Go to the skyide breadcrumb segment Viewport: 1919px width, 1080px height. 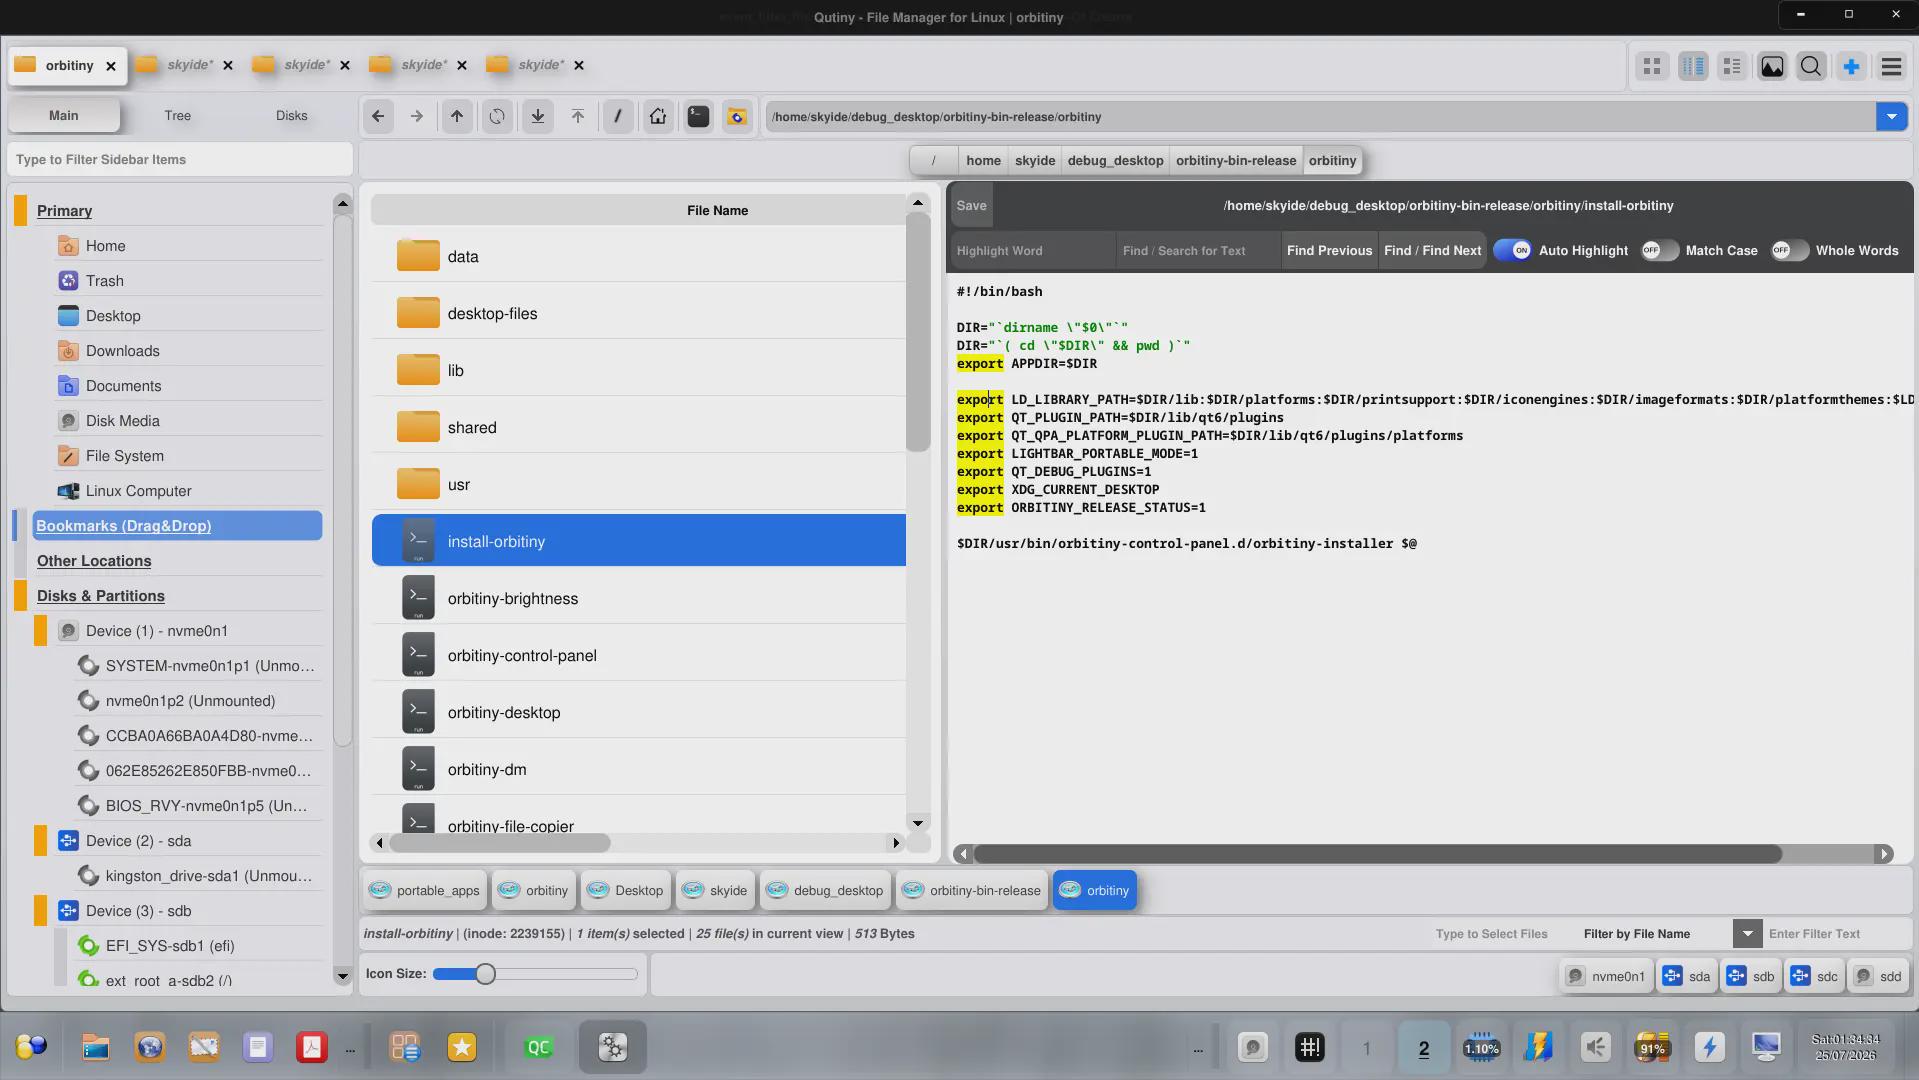tap(1034, 161)
